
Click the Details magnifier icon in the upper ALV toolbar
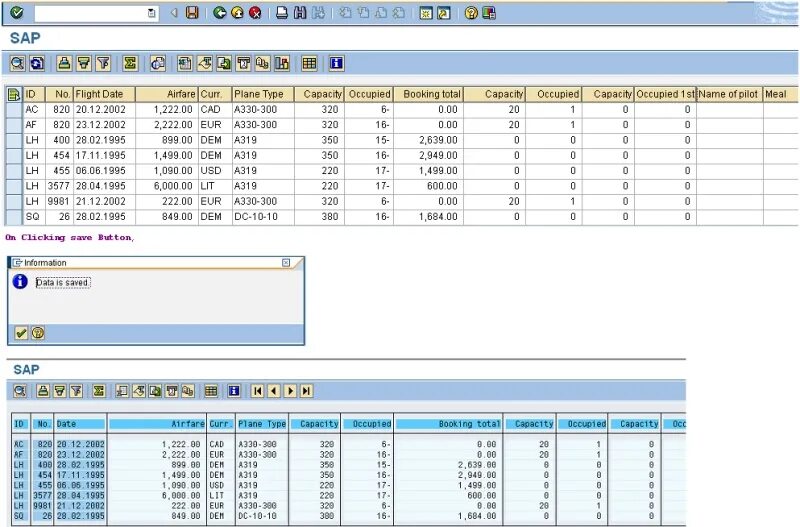(17, 63)
